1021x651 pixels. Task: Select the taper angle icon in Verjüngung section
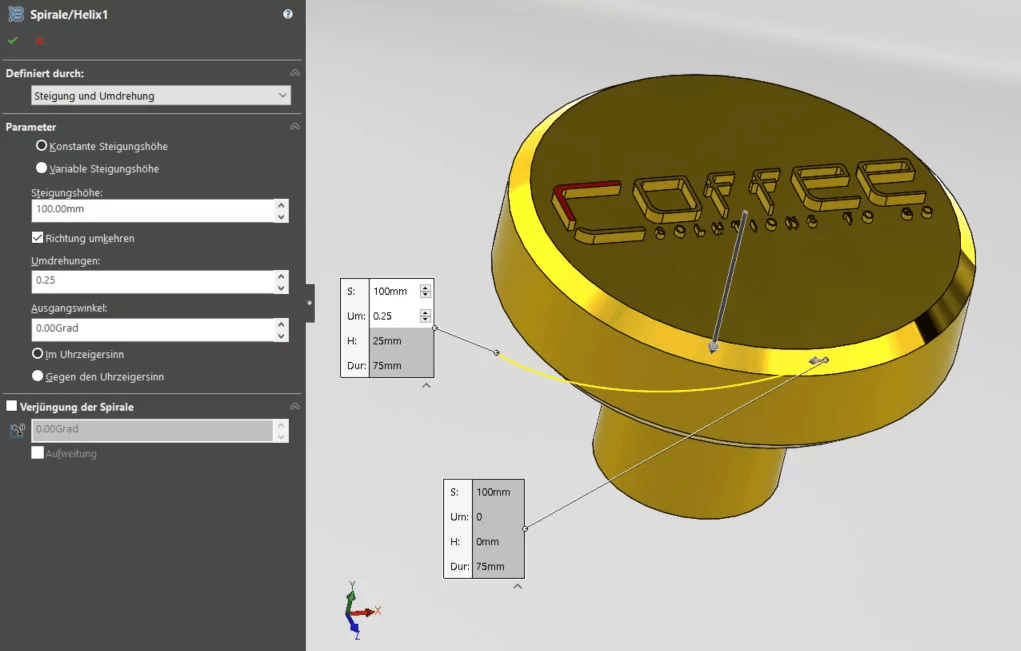(17, 429)
